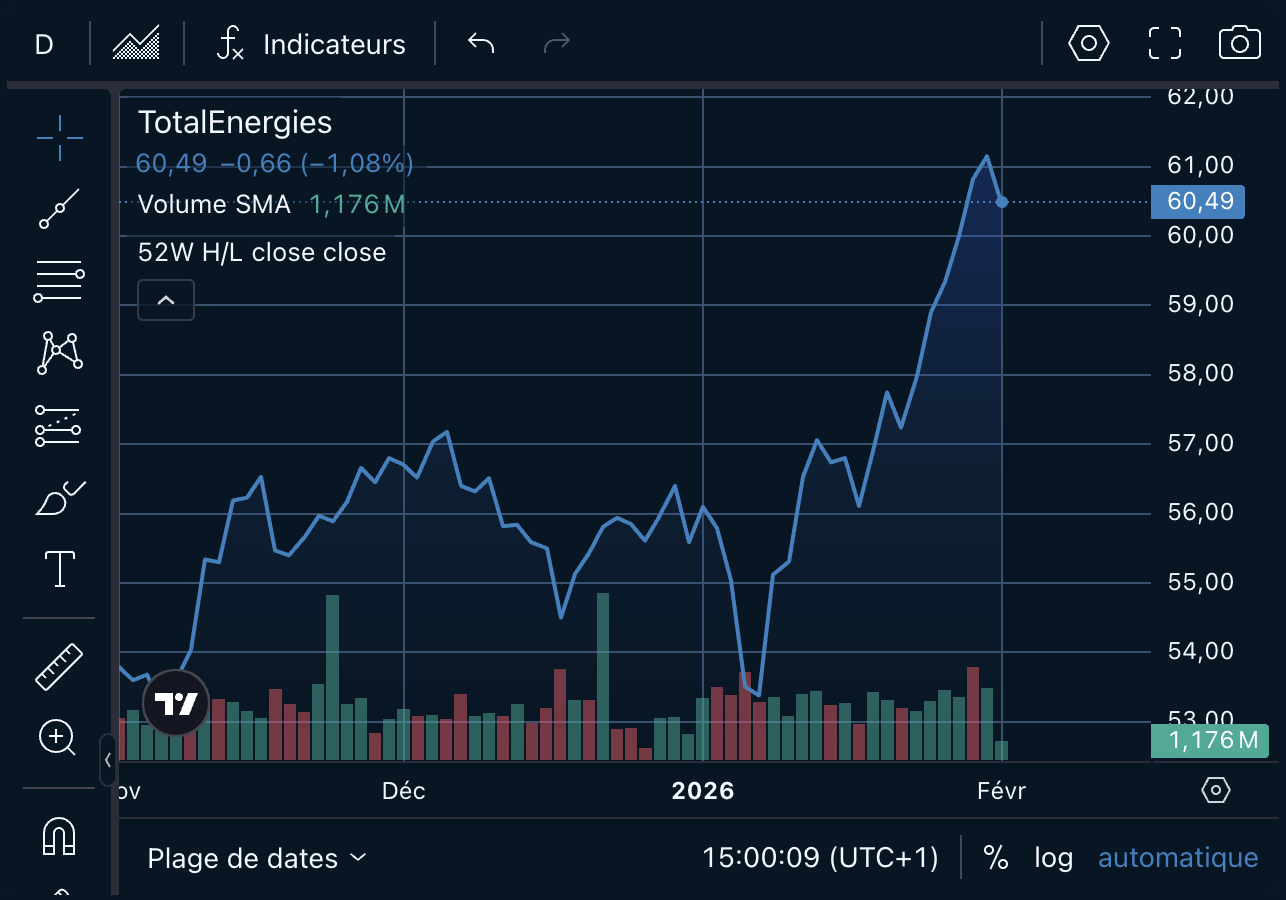Enable magnet mode in the sidebar
Image resolution: width=1286 pixels, height=900 pixels.
pos(58,837)
